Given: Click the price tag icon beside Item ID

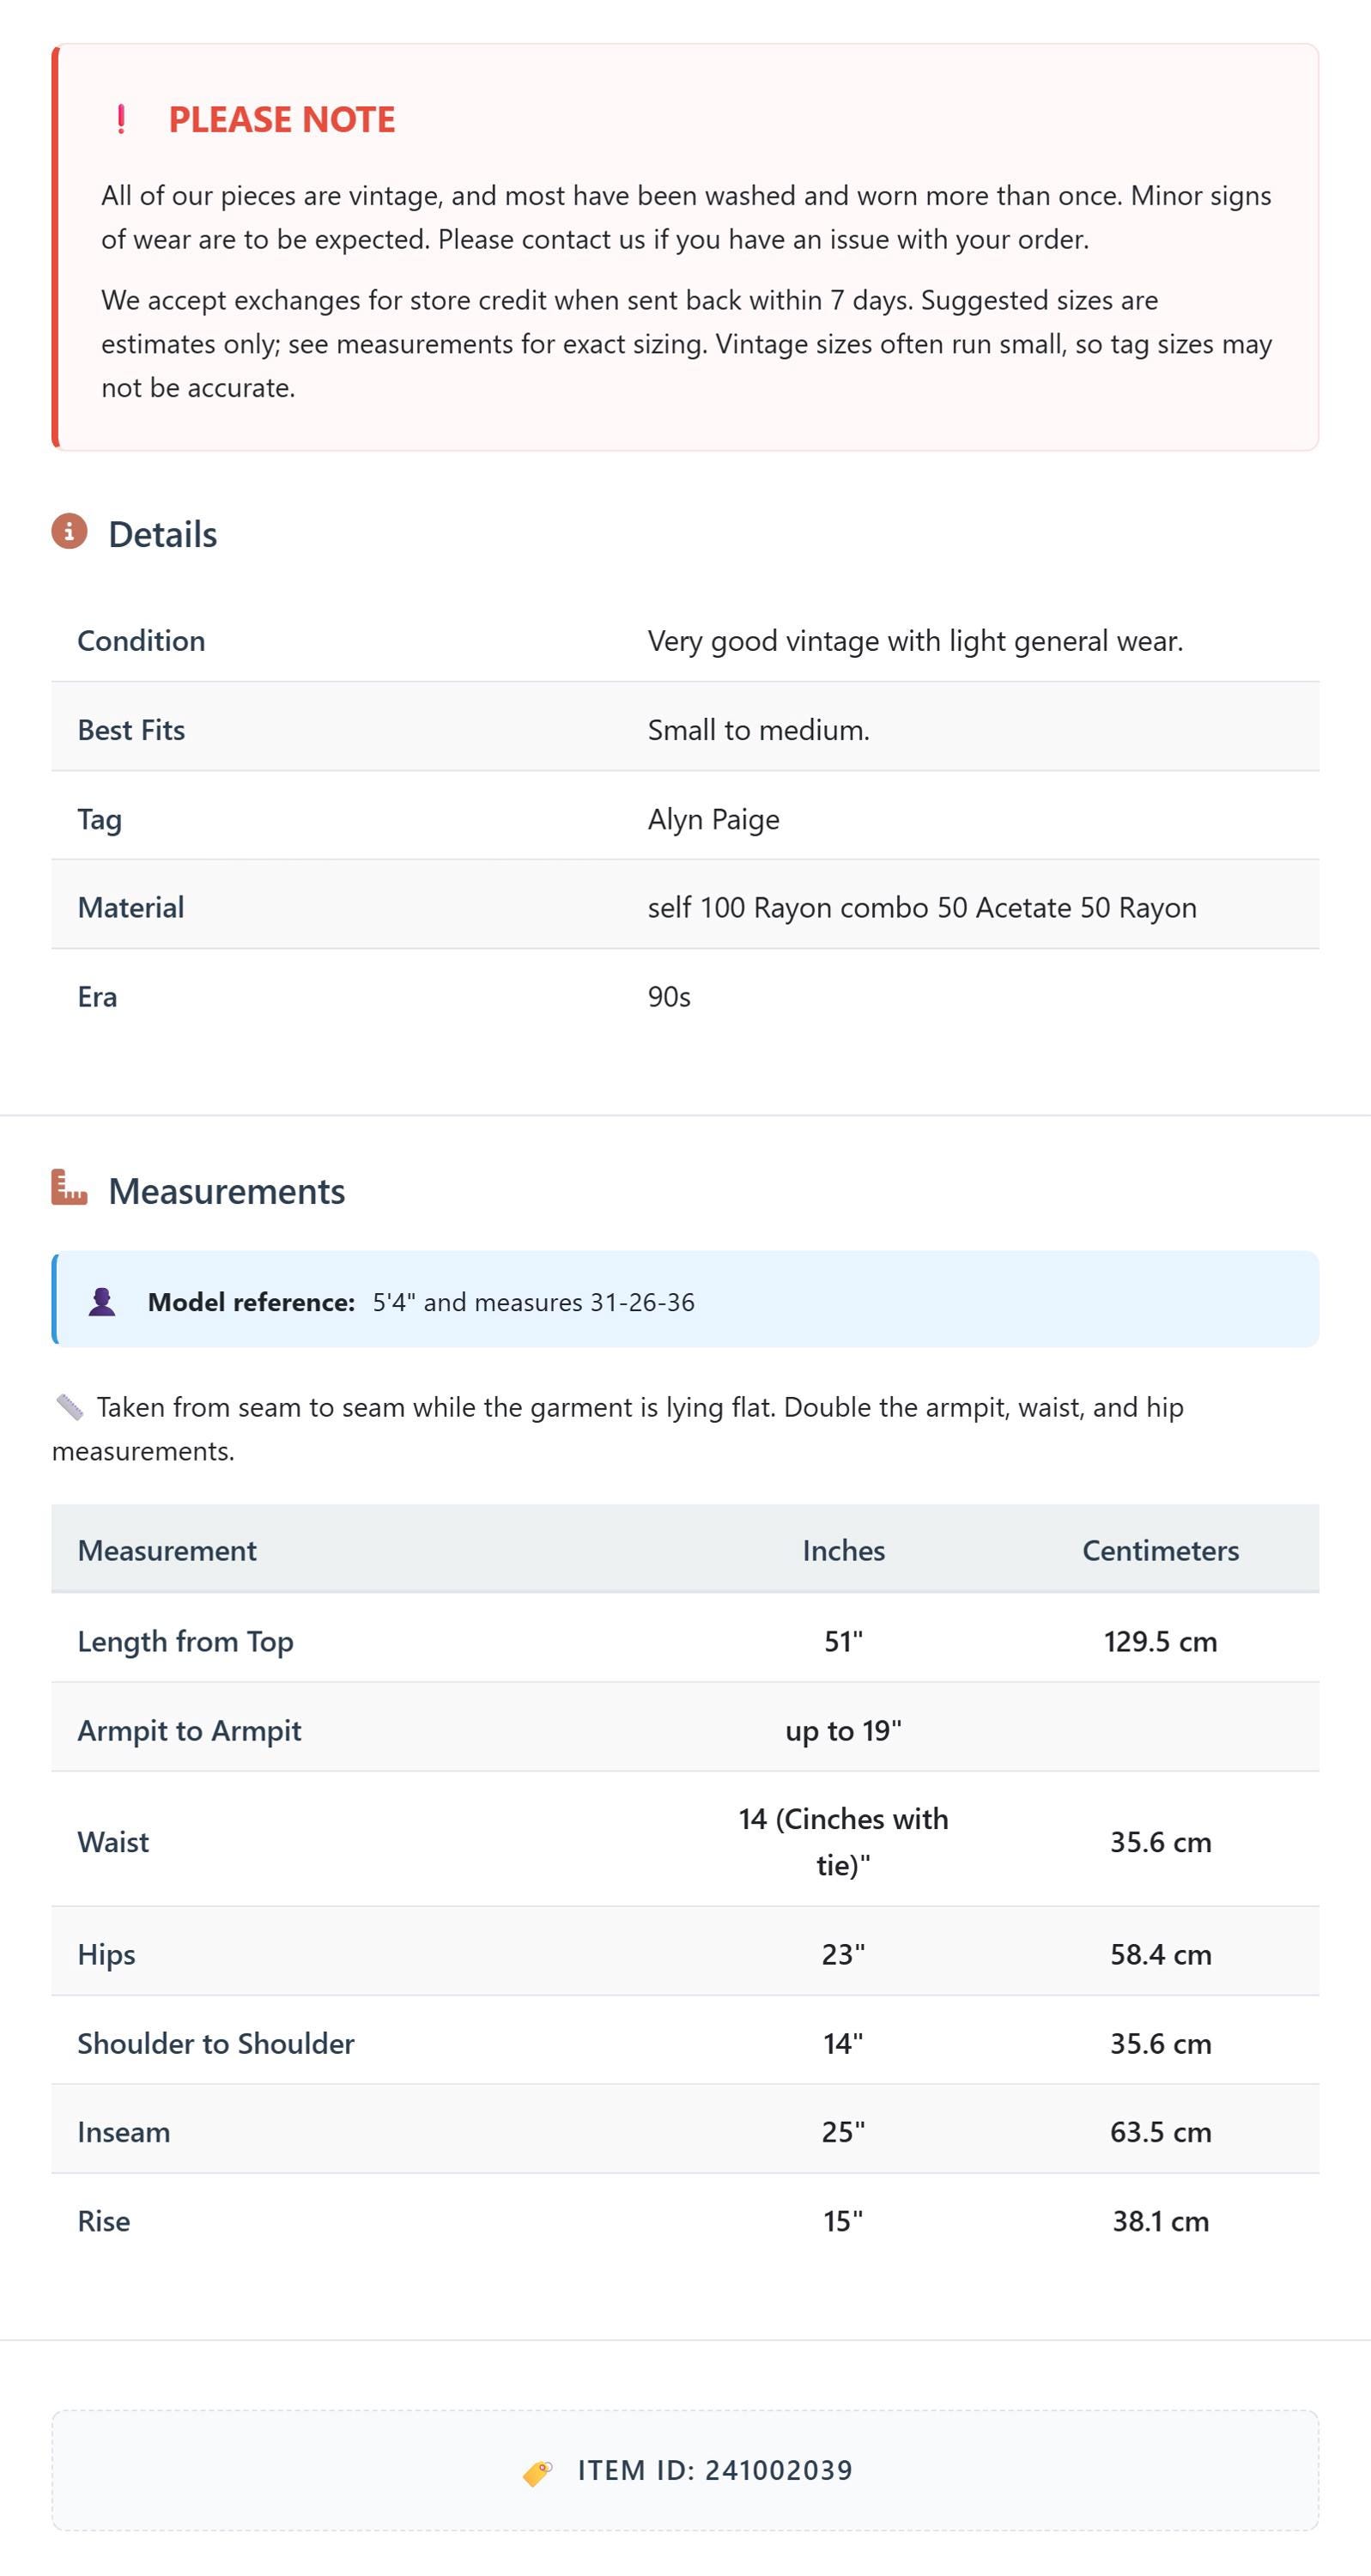Looking at the screenshot, I should [537, 2471].
